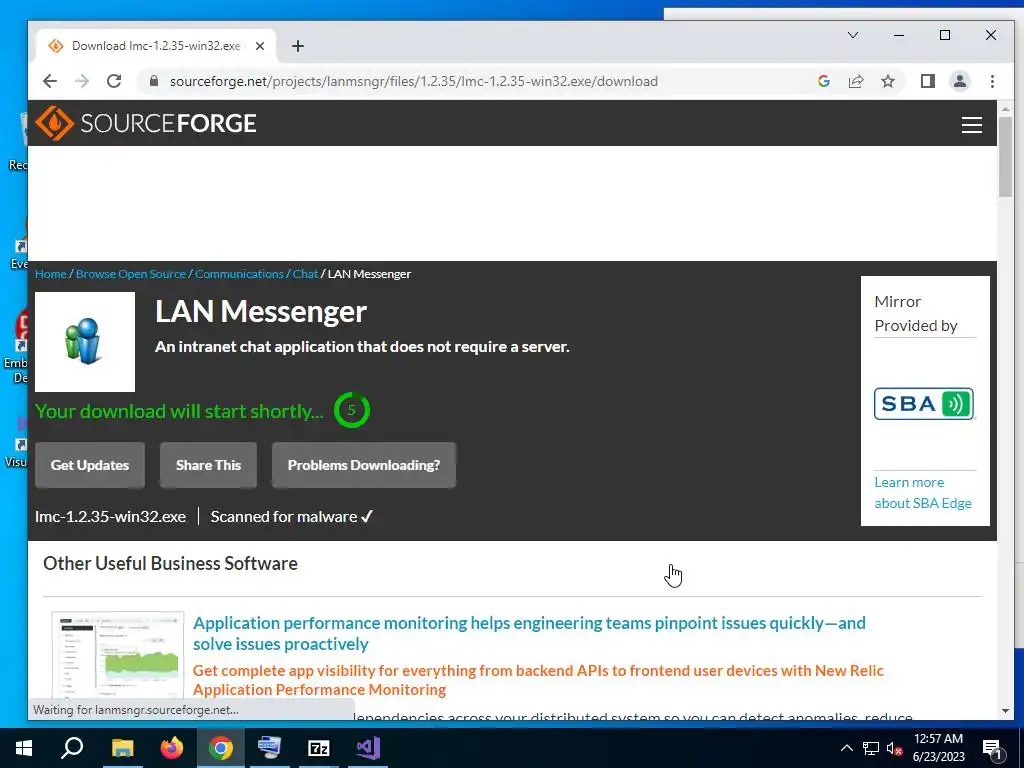
Task: Click the Share This button
Action: click(x=208, y=465)
